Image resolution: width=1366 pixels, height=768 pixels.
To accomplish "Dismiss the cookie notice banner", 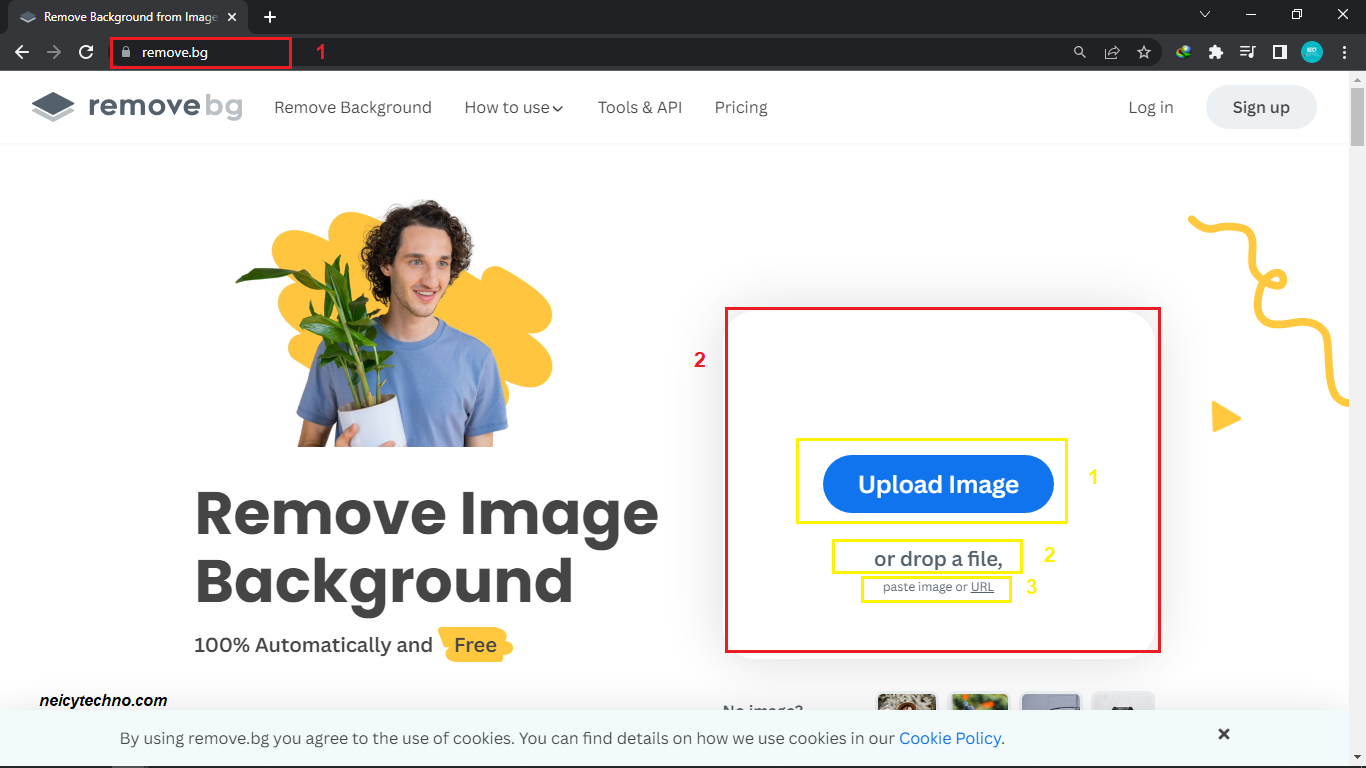I will coord(1224,734).
